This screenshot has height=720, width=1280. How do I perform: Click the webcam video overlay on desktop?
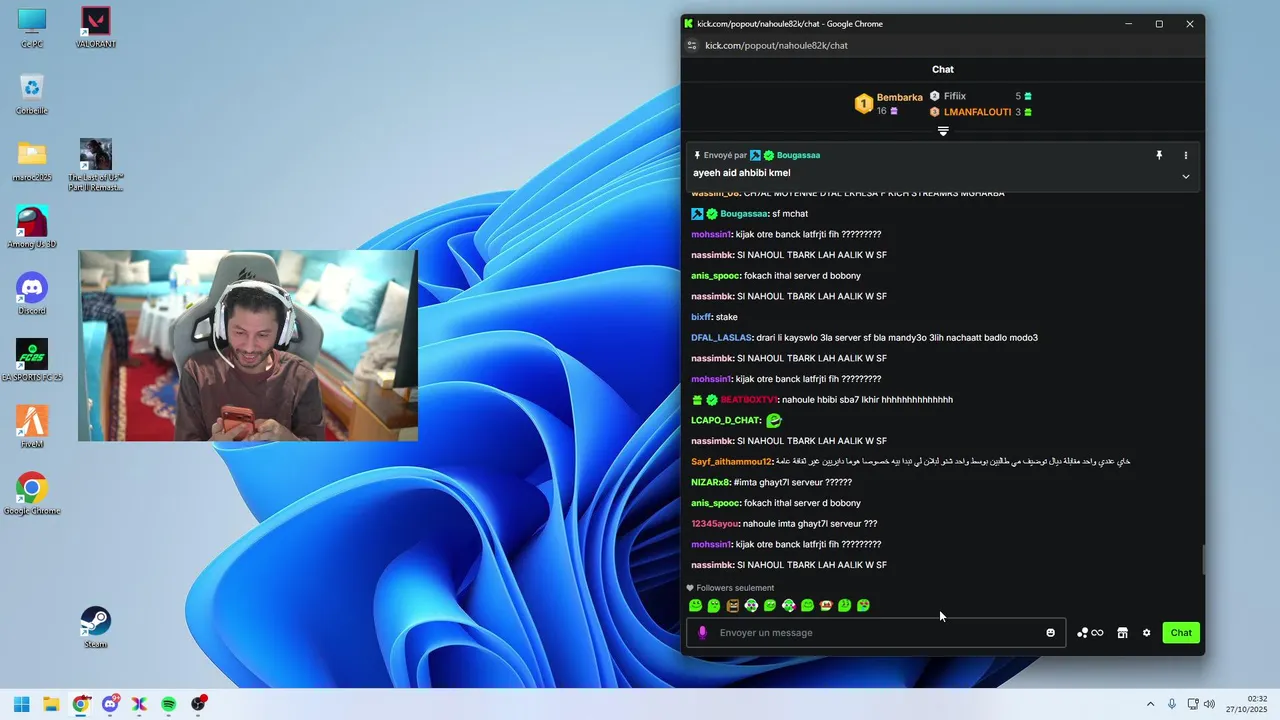tap(248, 345)
